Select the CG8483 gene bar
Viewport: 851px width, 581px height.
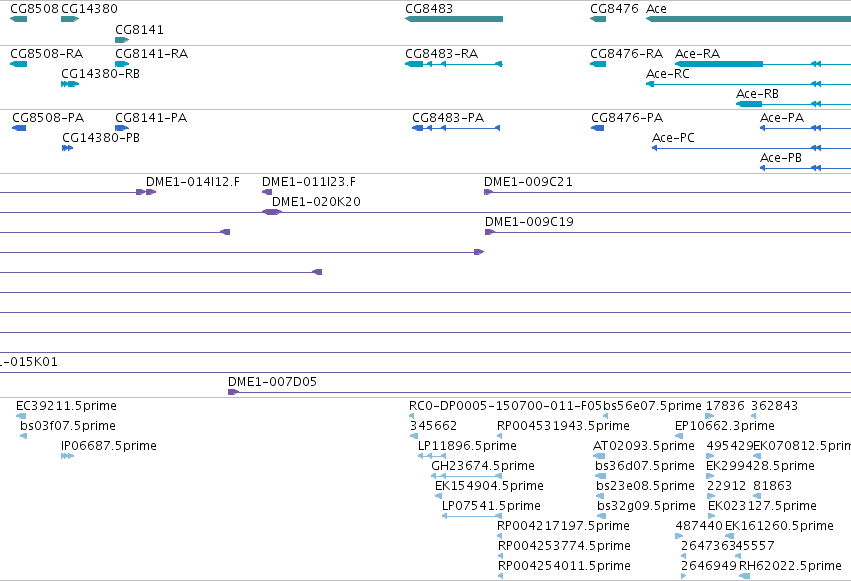(x=454, y=19)
